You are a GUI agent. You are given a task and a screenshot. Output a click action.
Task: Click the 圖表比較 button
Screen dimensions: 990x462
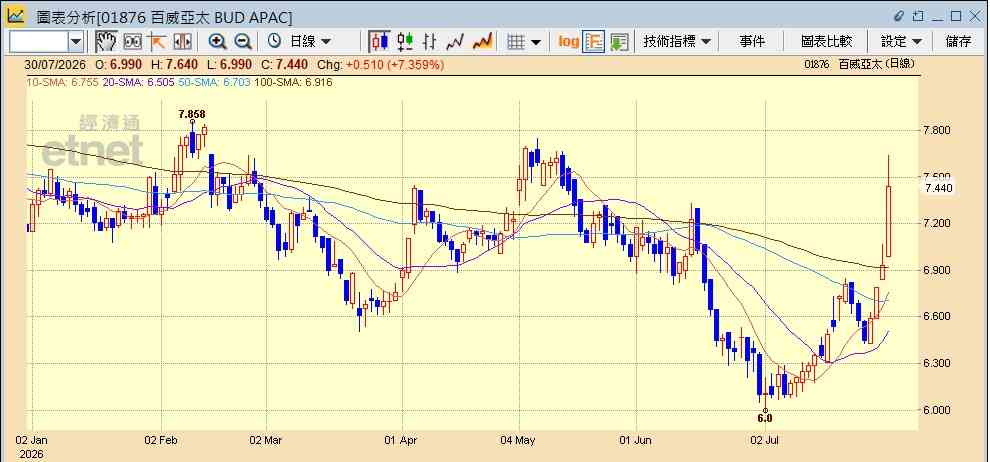[826, 42]
